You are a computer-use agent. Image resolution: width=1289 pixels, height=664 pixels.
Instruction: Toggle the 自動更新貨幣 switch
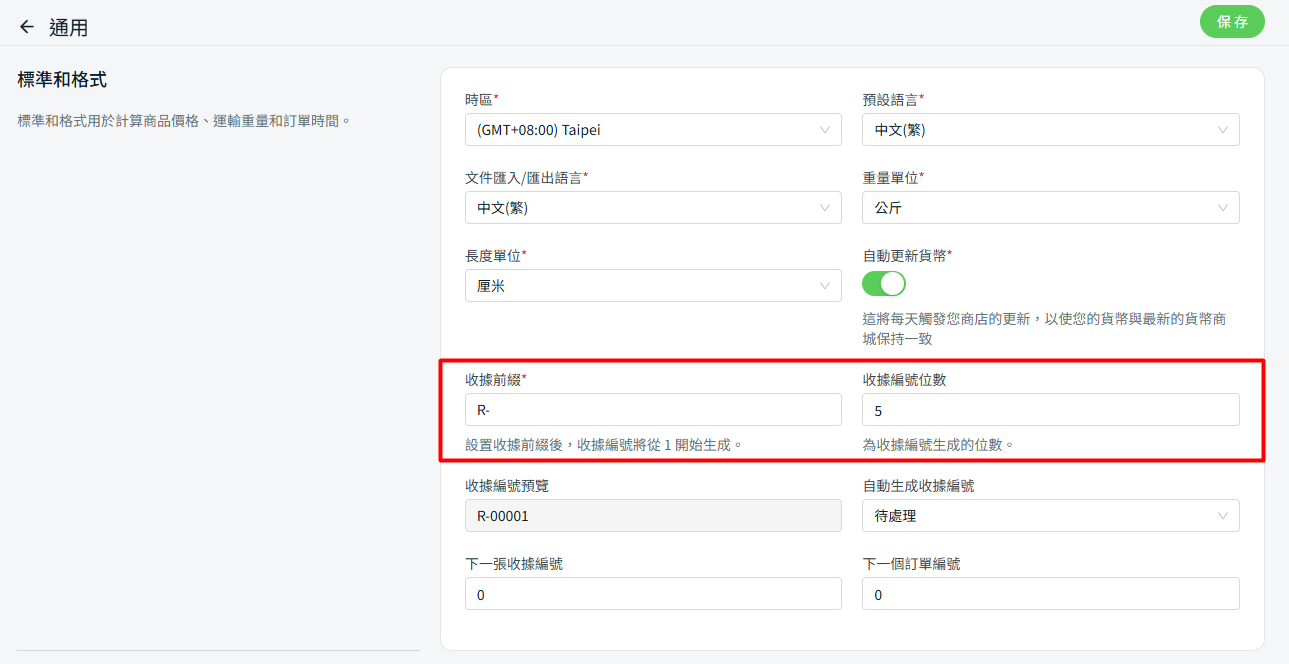(x=883, y=284)
